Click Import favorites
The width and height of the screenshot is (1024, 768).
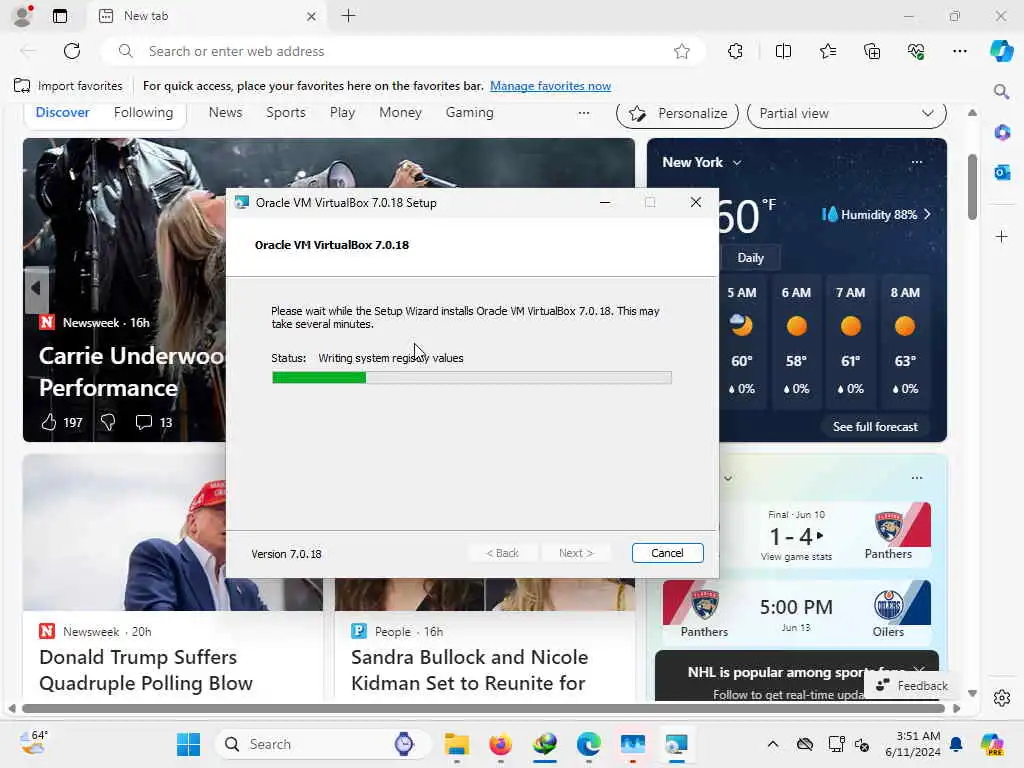coord(68,86)
